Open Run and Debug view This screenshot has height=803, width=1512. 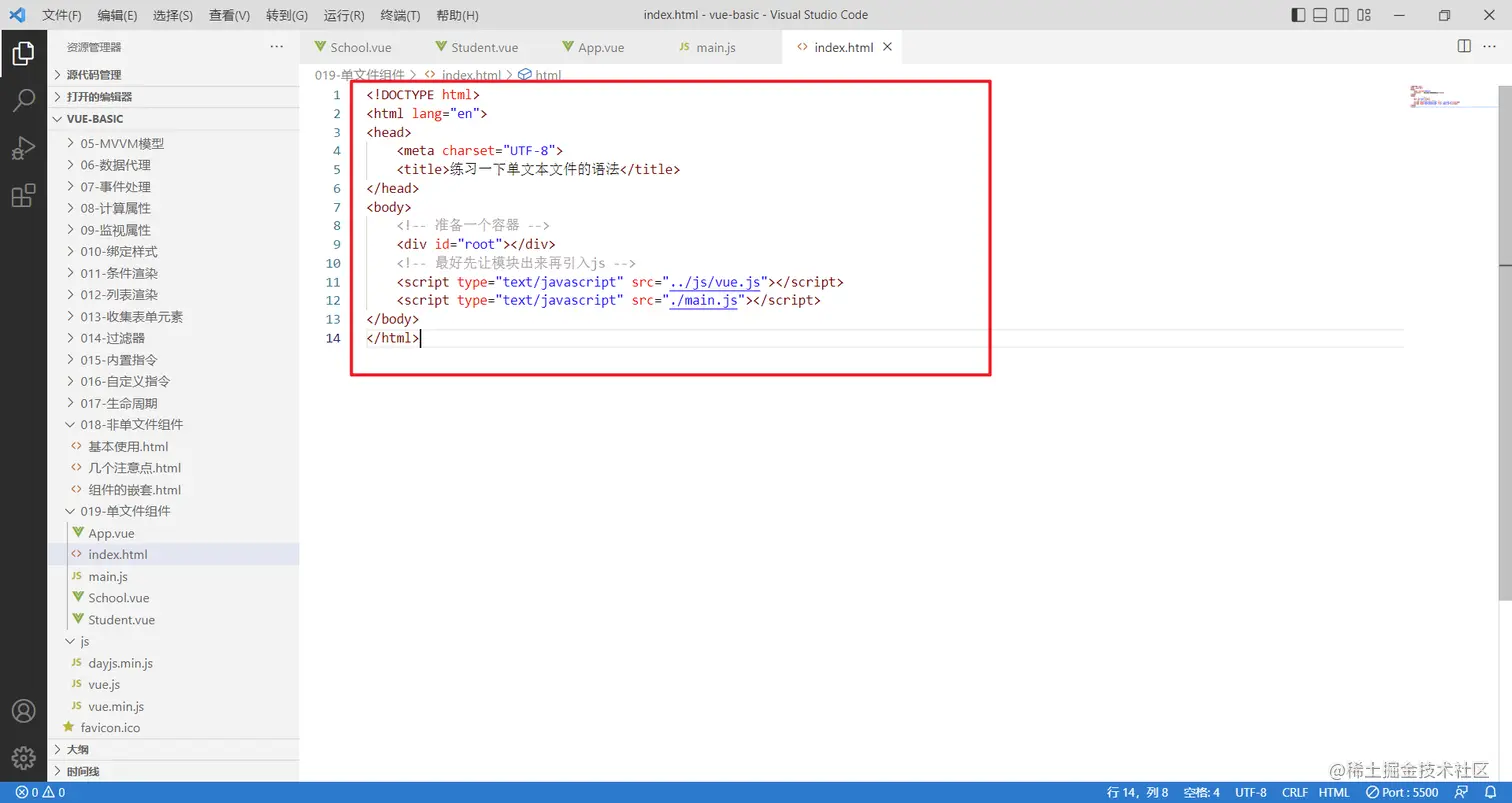coord(23,148)
